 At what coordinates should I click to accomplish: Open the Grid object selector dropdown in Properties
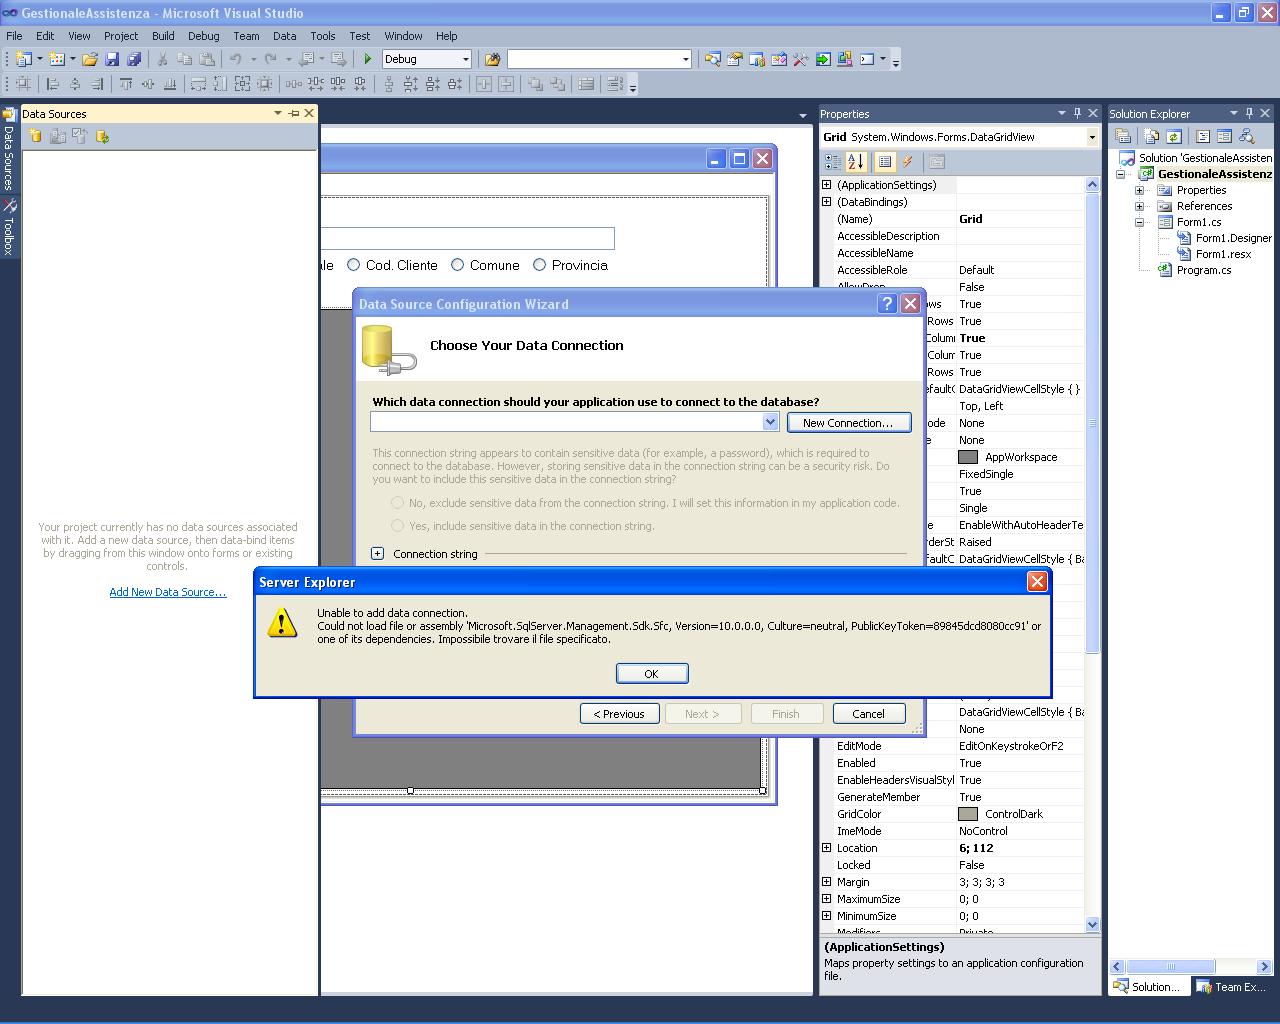pyautogui.click(x=1091, y=137)
